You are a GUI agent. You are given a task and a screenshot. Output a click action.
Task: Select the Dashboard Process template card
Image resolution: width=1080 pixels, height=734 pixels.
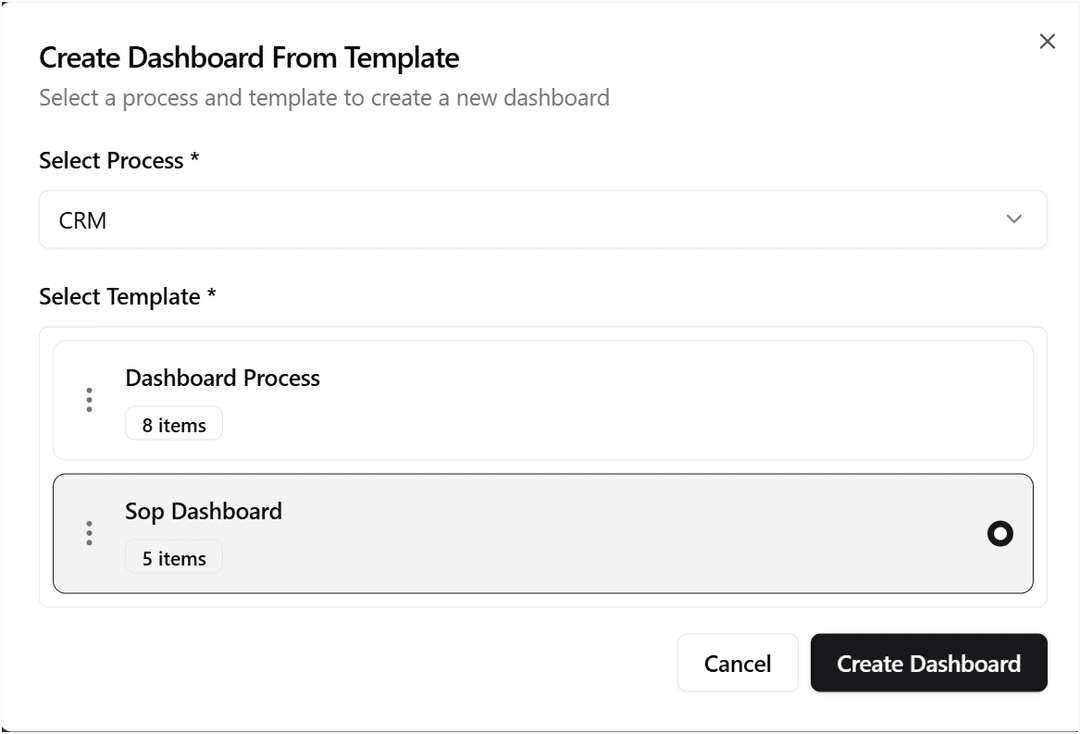click(x=542, y=400)
